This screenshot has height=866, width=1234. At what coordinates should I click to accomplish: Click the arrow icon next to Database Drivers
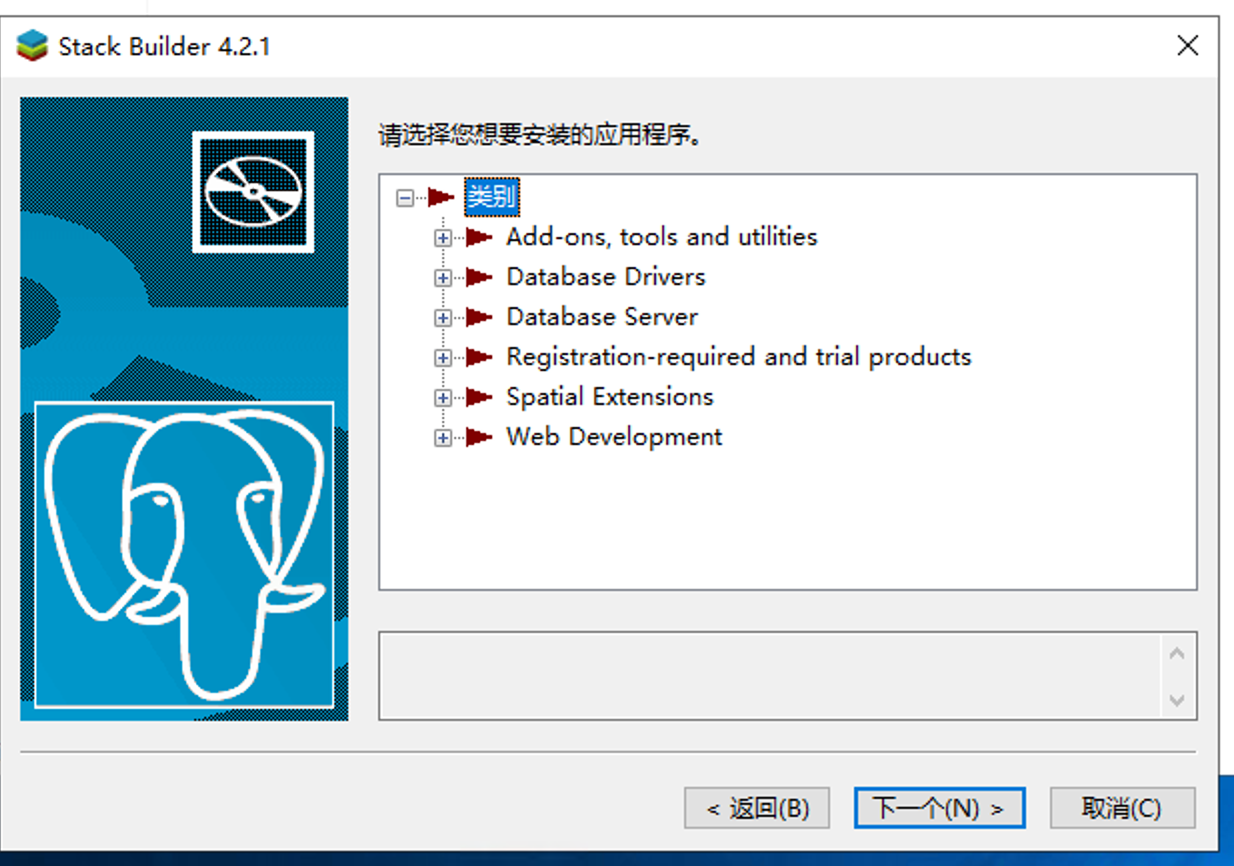point(480,277)
